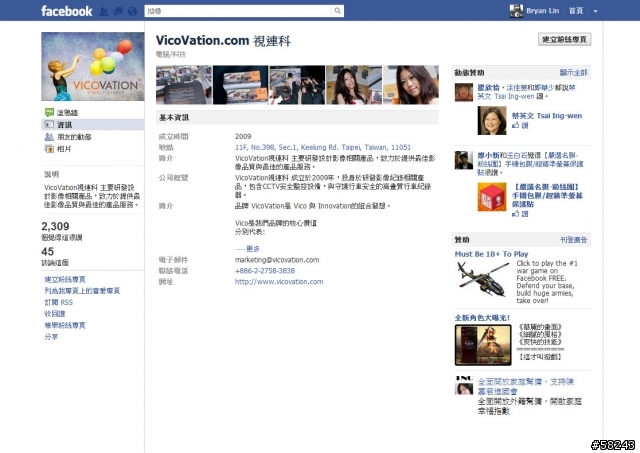
Task: Open Tsai Ing-wen page link
Action: click(547, 116)
